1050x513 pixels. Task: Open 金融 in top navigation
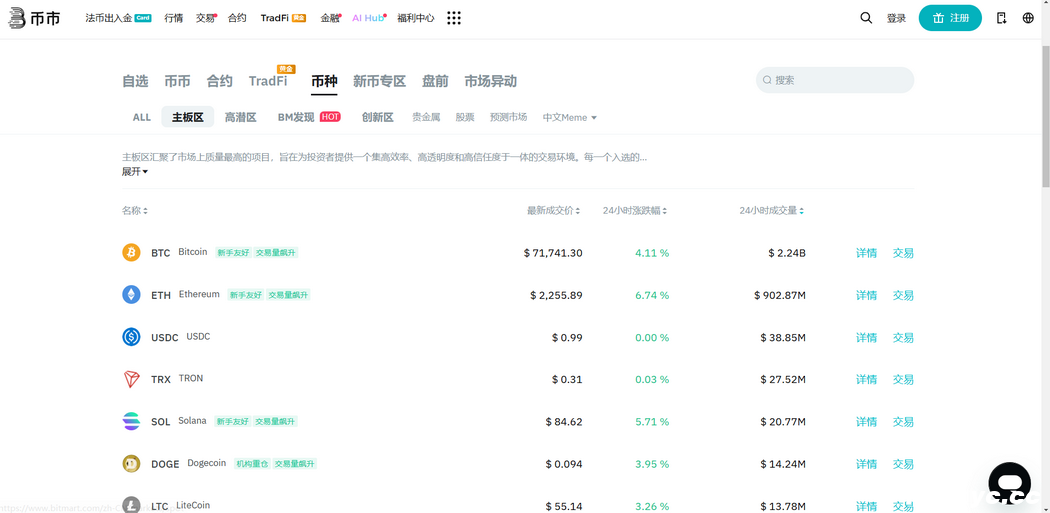[330, 18]
